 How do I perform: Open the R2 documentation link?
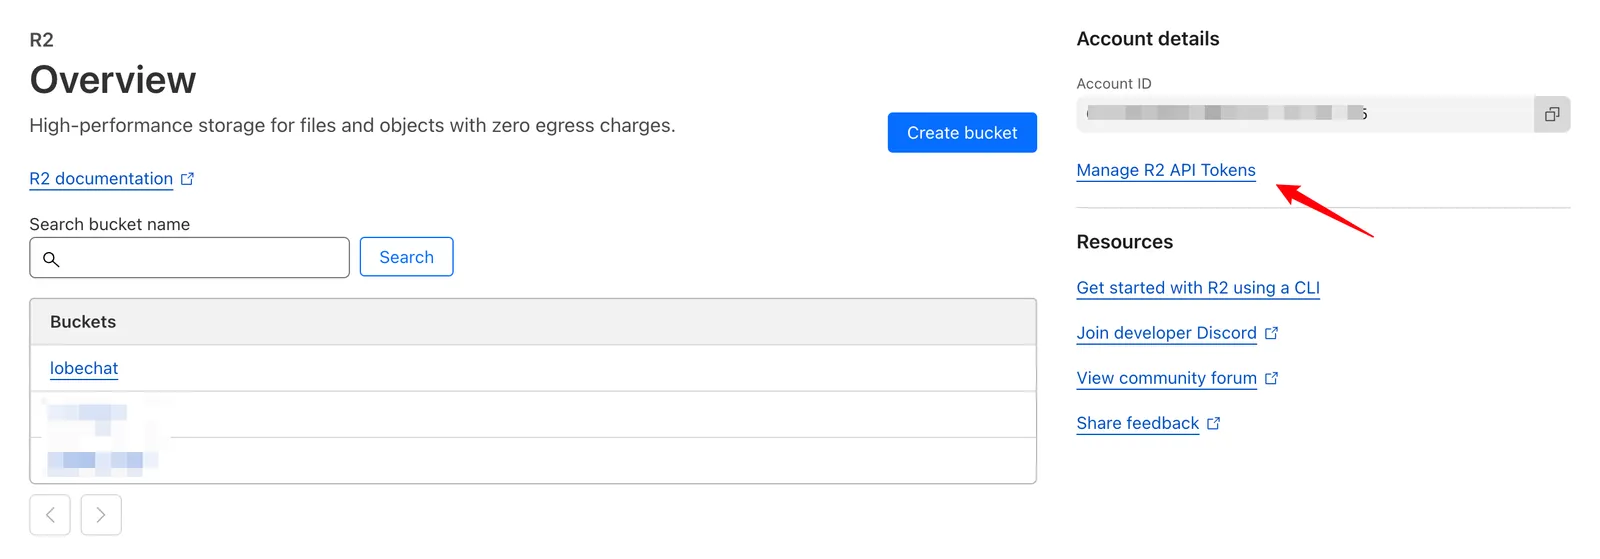tap(101, 179)
